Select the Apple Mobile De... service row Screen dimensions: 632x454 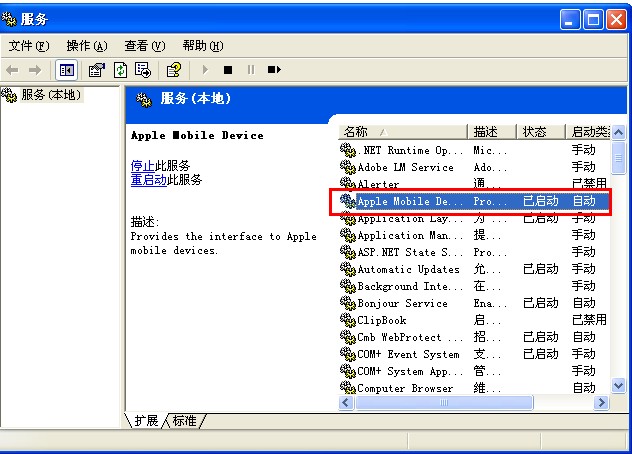(474, 201)
